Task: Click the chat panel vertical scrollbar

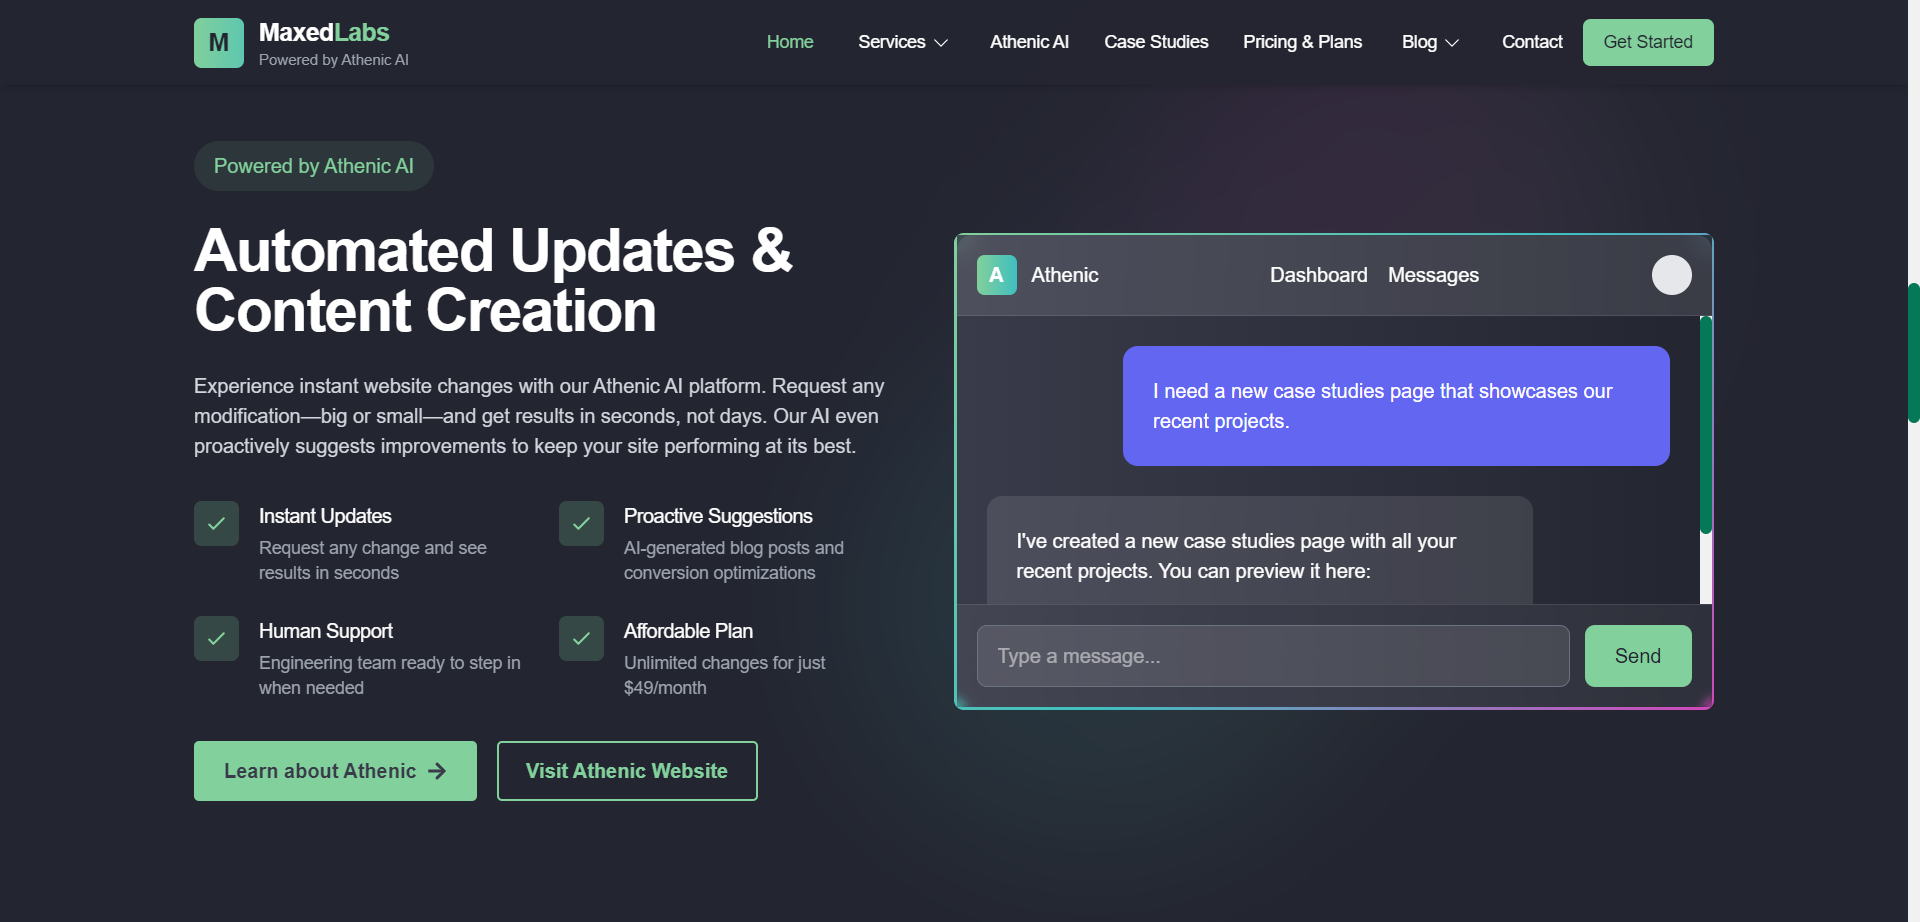Action: [1706, 425]
